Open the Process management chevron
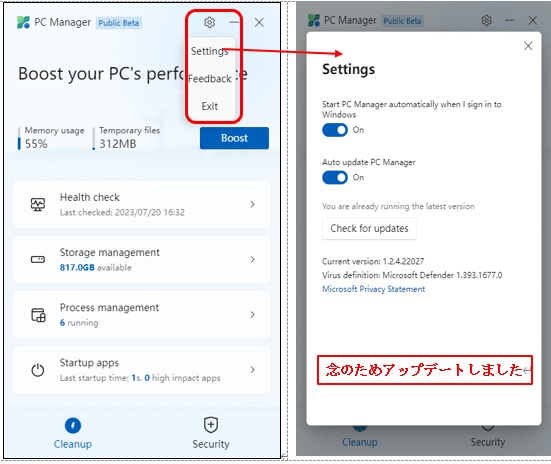The width and height of the screenshot is (551, 464). tap(252, 315)
